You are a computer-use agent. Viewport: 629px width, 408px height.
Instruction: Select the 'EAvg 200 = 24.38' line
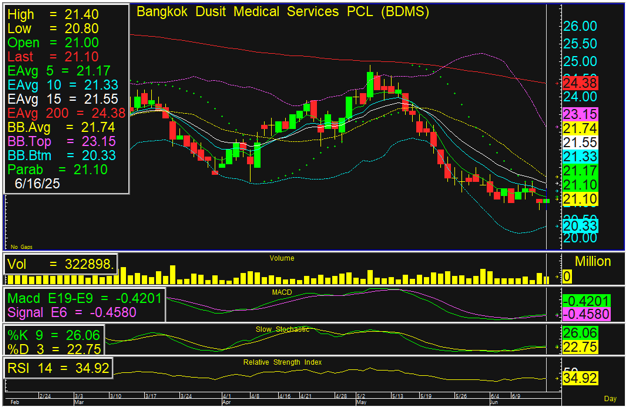pos(66,113)
